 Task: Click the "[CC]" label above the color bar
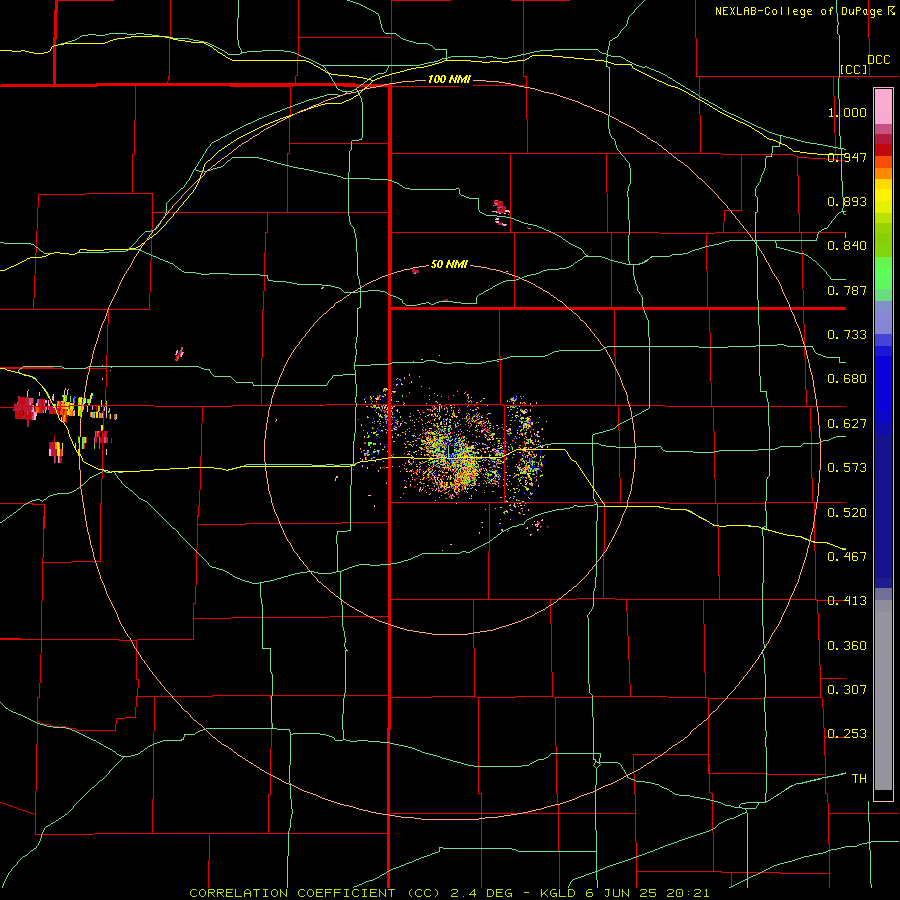854,69
